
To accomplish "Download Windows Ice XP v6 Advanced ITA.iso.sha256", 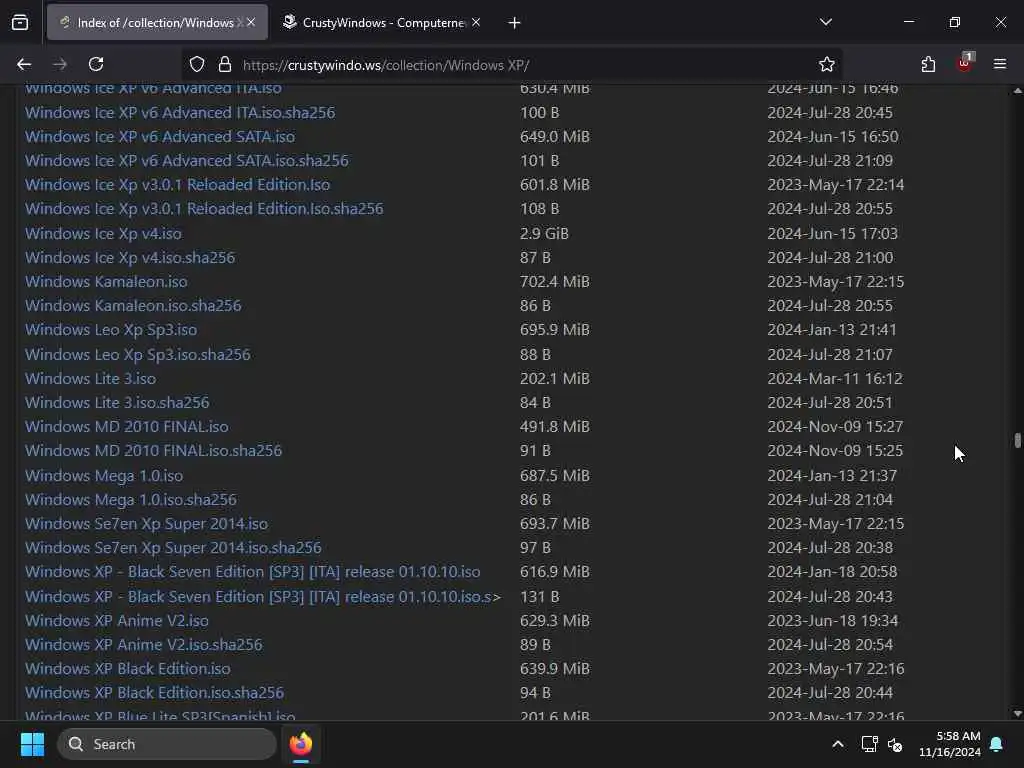I will [x=180, y=112].
